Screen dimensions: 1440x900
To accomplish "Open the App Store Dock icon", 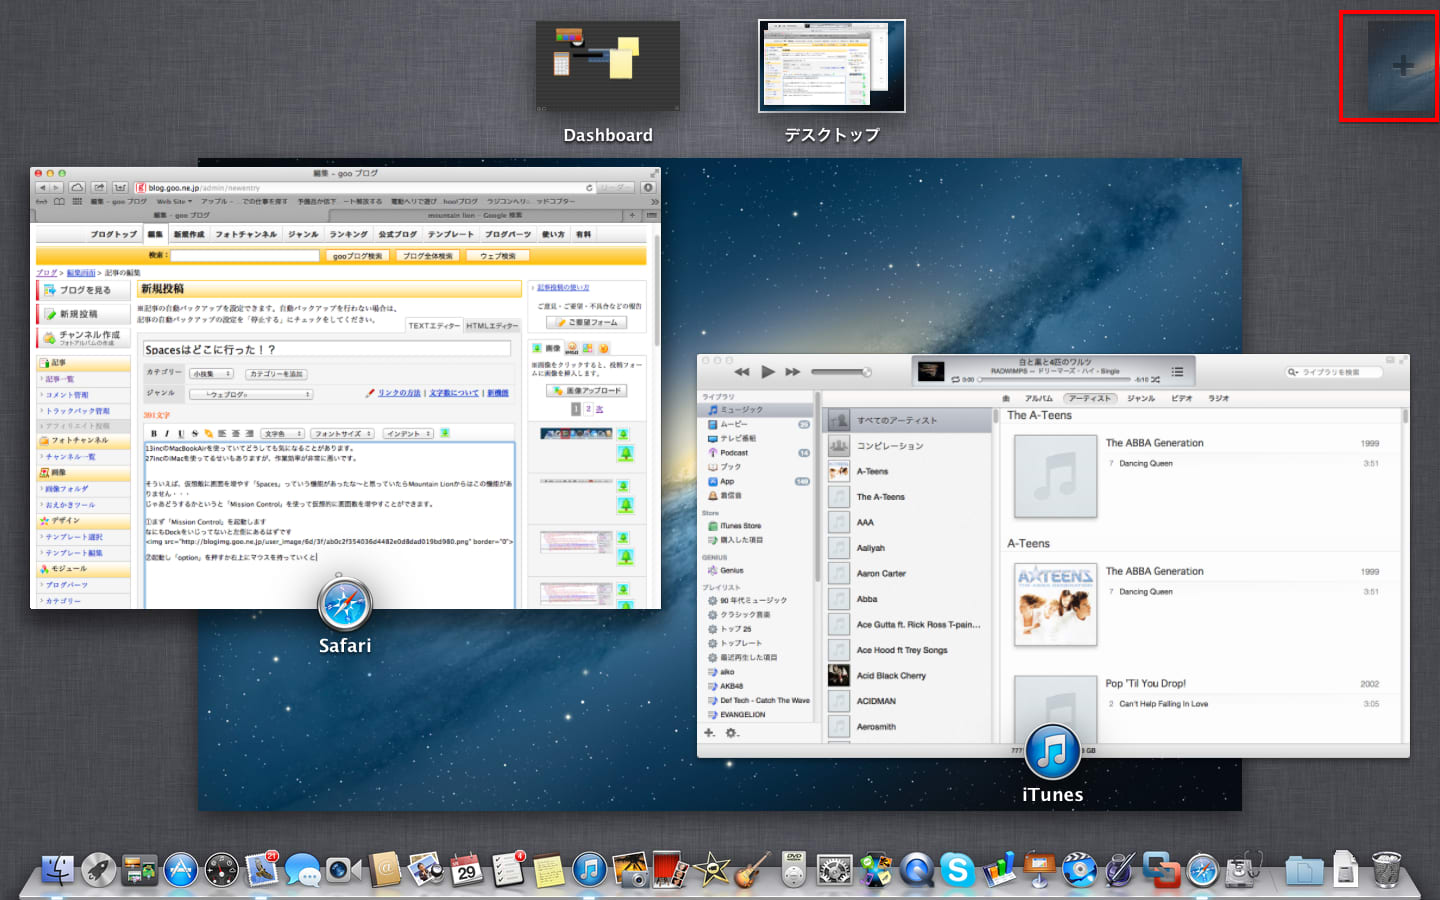I will 181,870.
